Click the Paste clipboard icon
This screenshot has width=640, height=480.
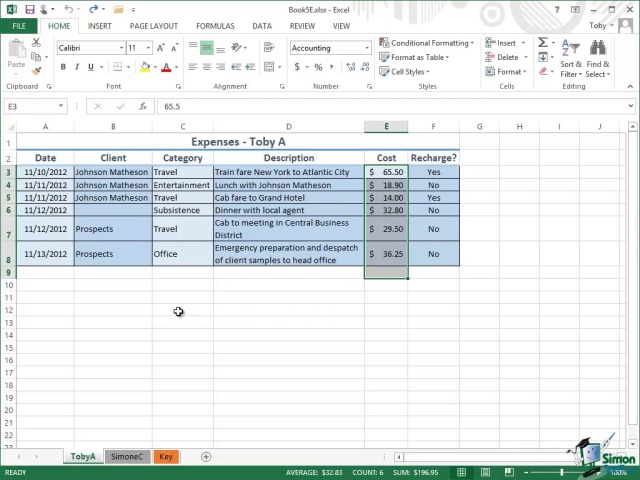click(16, 50)
